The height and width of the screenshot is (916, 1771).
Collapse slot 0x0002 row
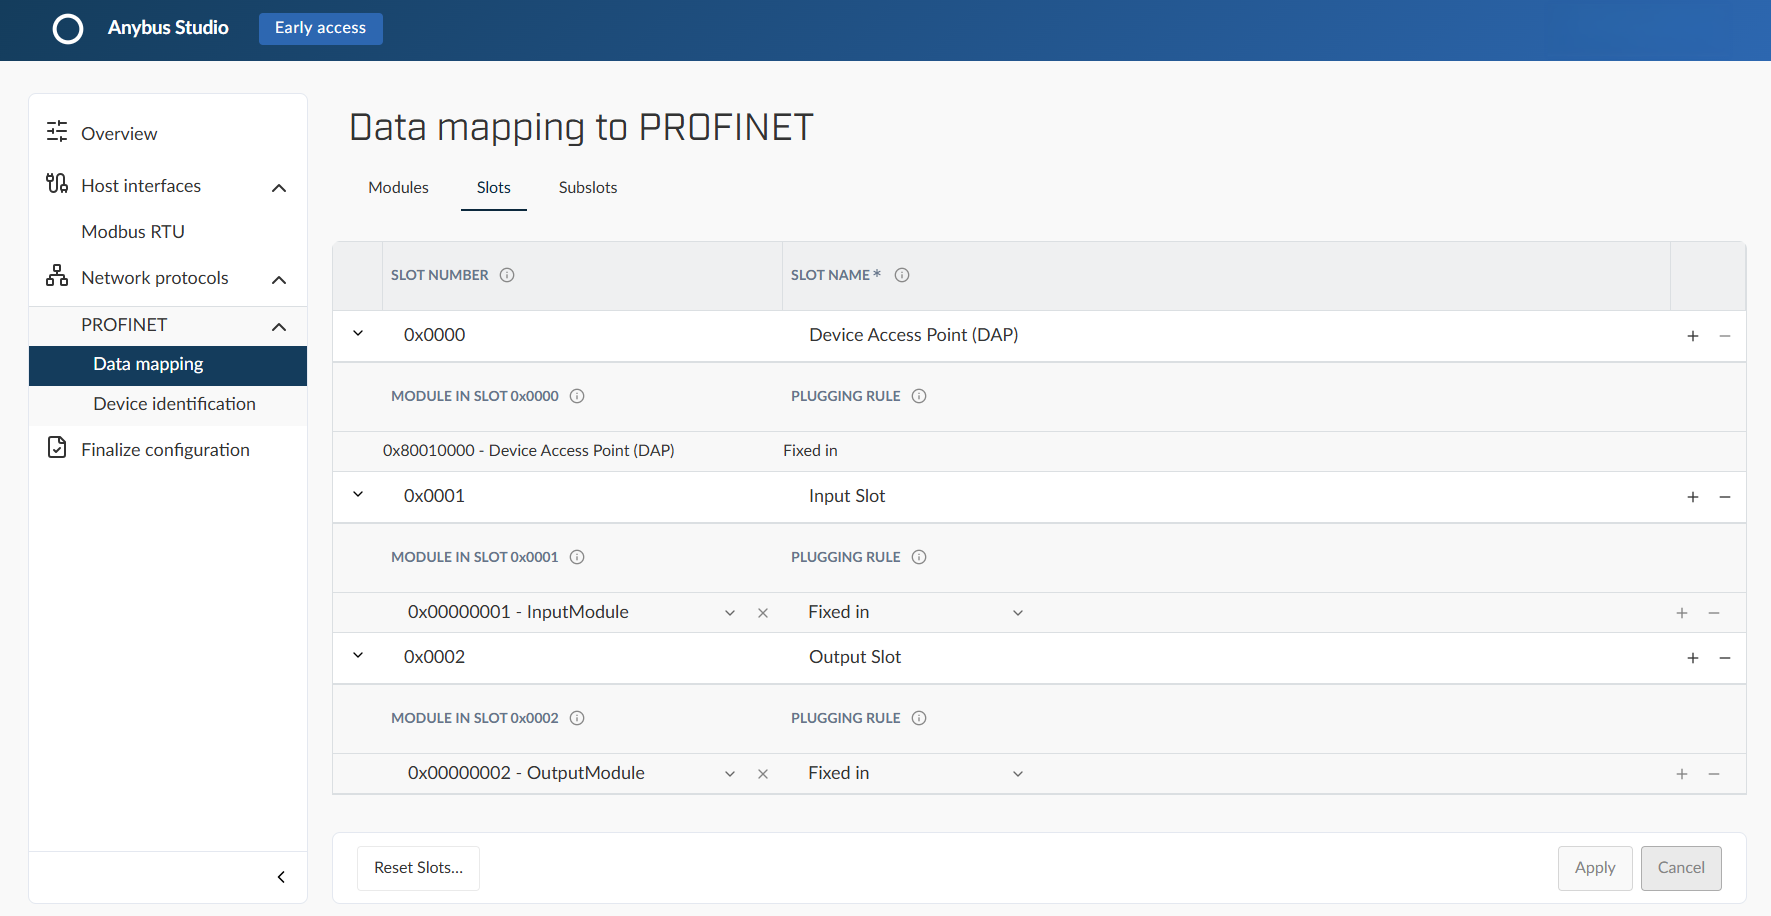[358, 656]
